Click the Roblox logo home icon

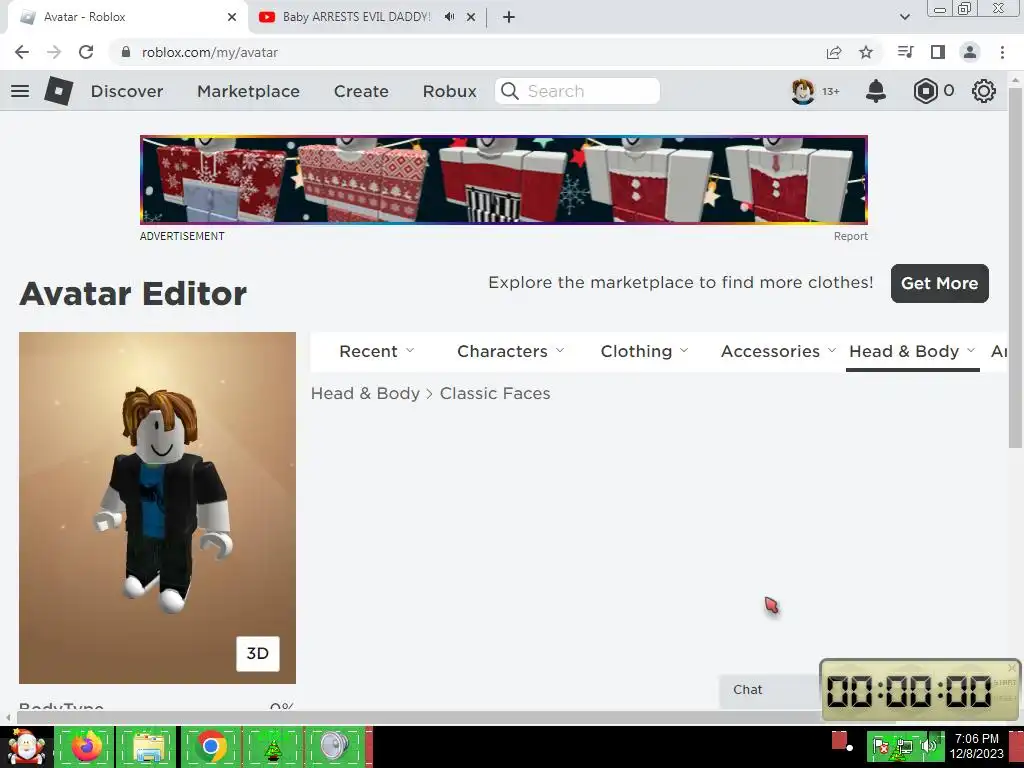(x=59, y=91)
